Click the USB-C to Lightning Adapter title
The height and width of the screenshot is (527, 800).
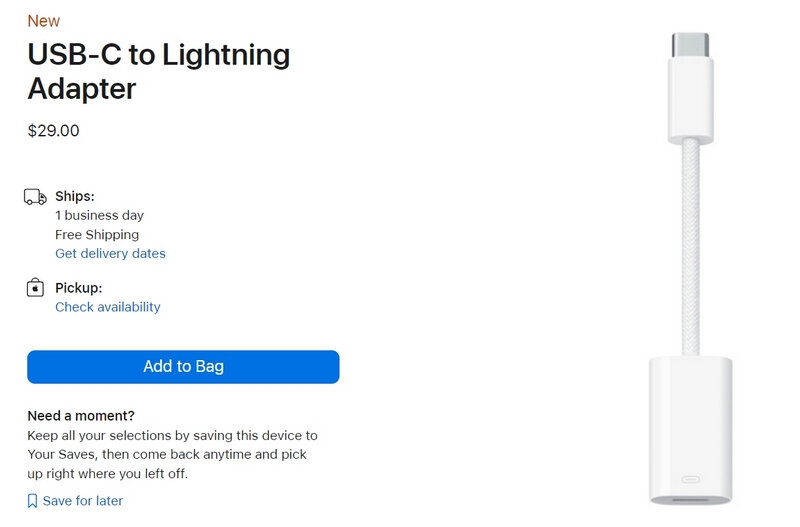(159, 71)
